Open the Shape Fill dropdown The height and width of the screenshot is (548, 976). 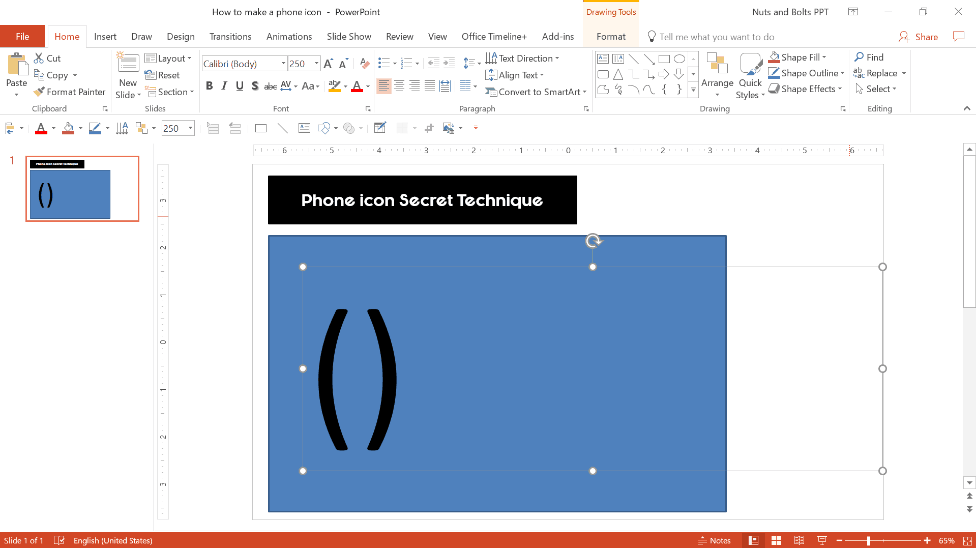(797, 57)
